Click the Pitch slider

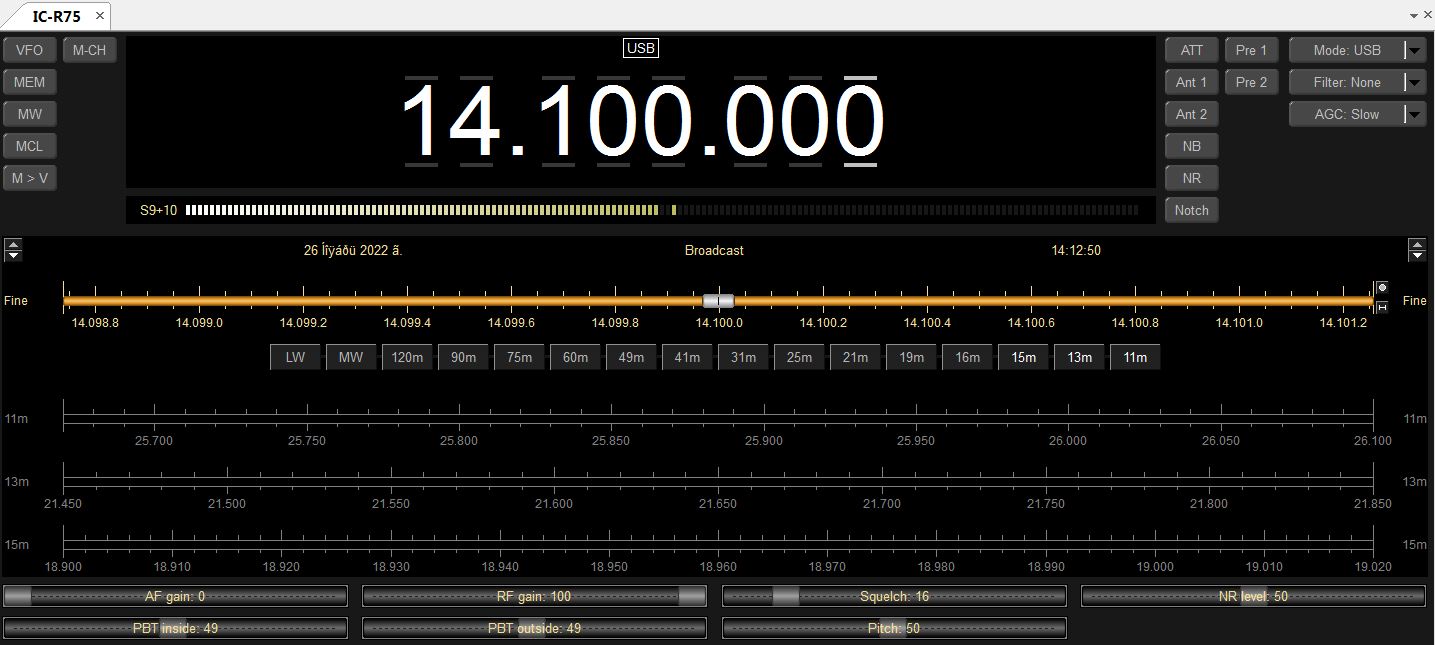[894, 628]
